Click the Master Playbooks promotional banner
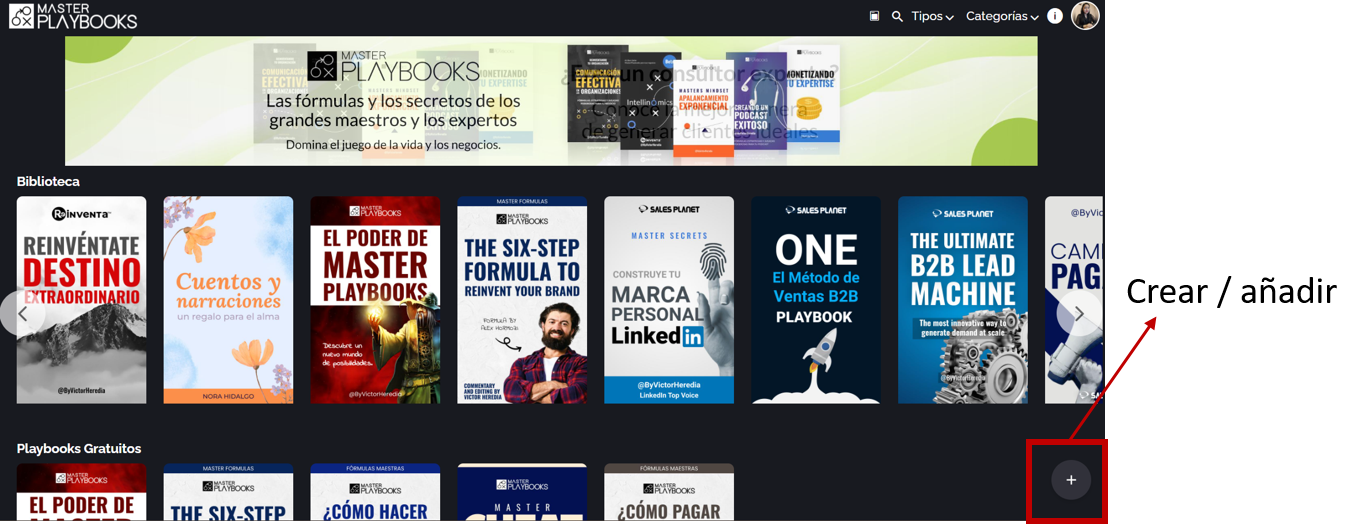 [x=551, y=101]
